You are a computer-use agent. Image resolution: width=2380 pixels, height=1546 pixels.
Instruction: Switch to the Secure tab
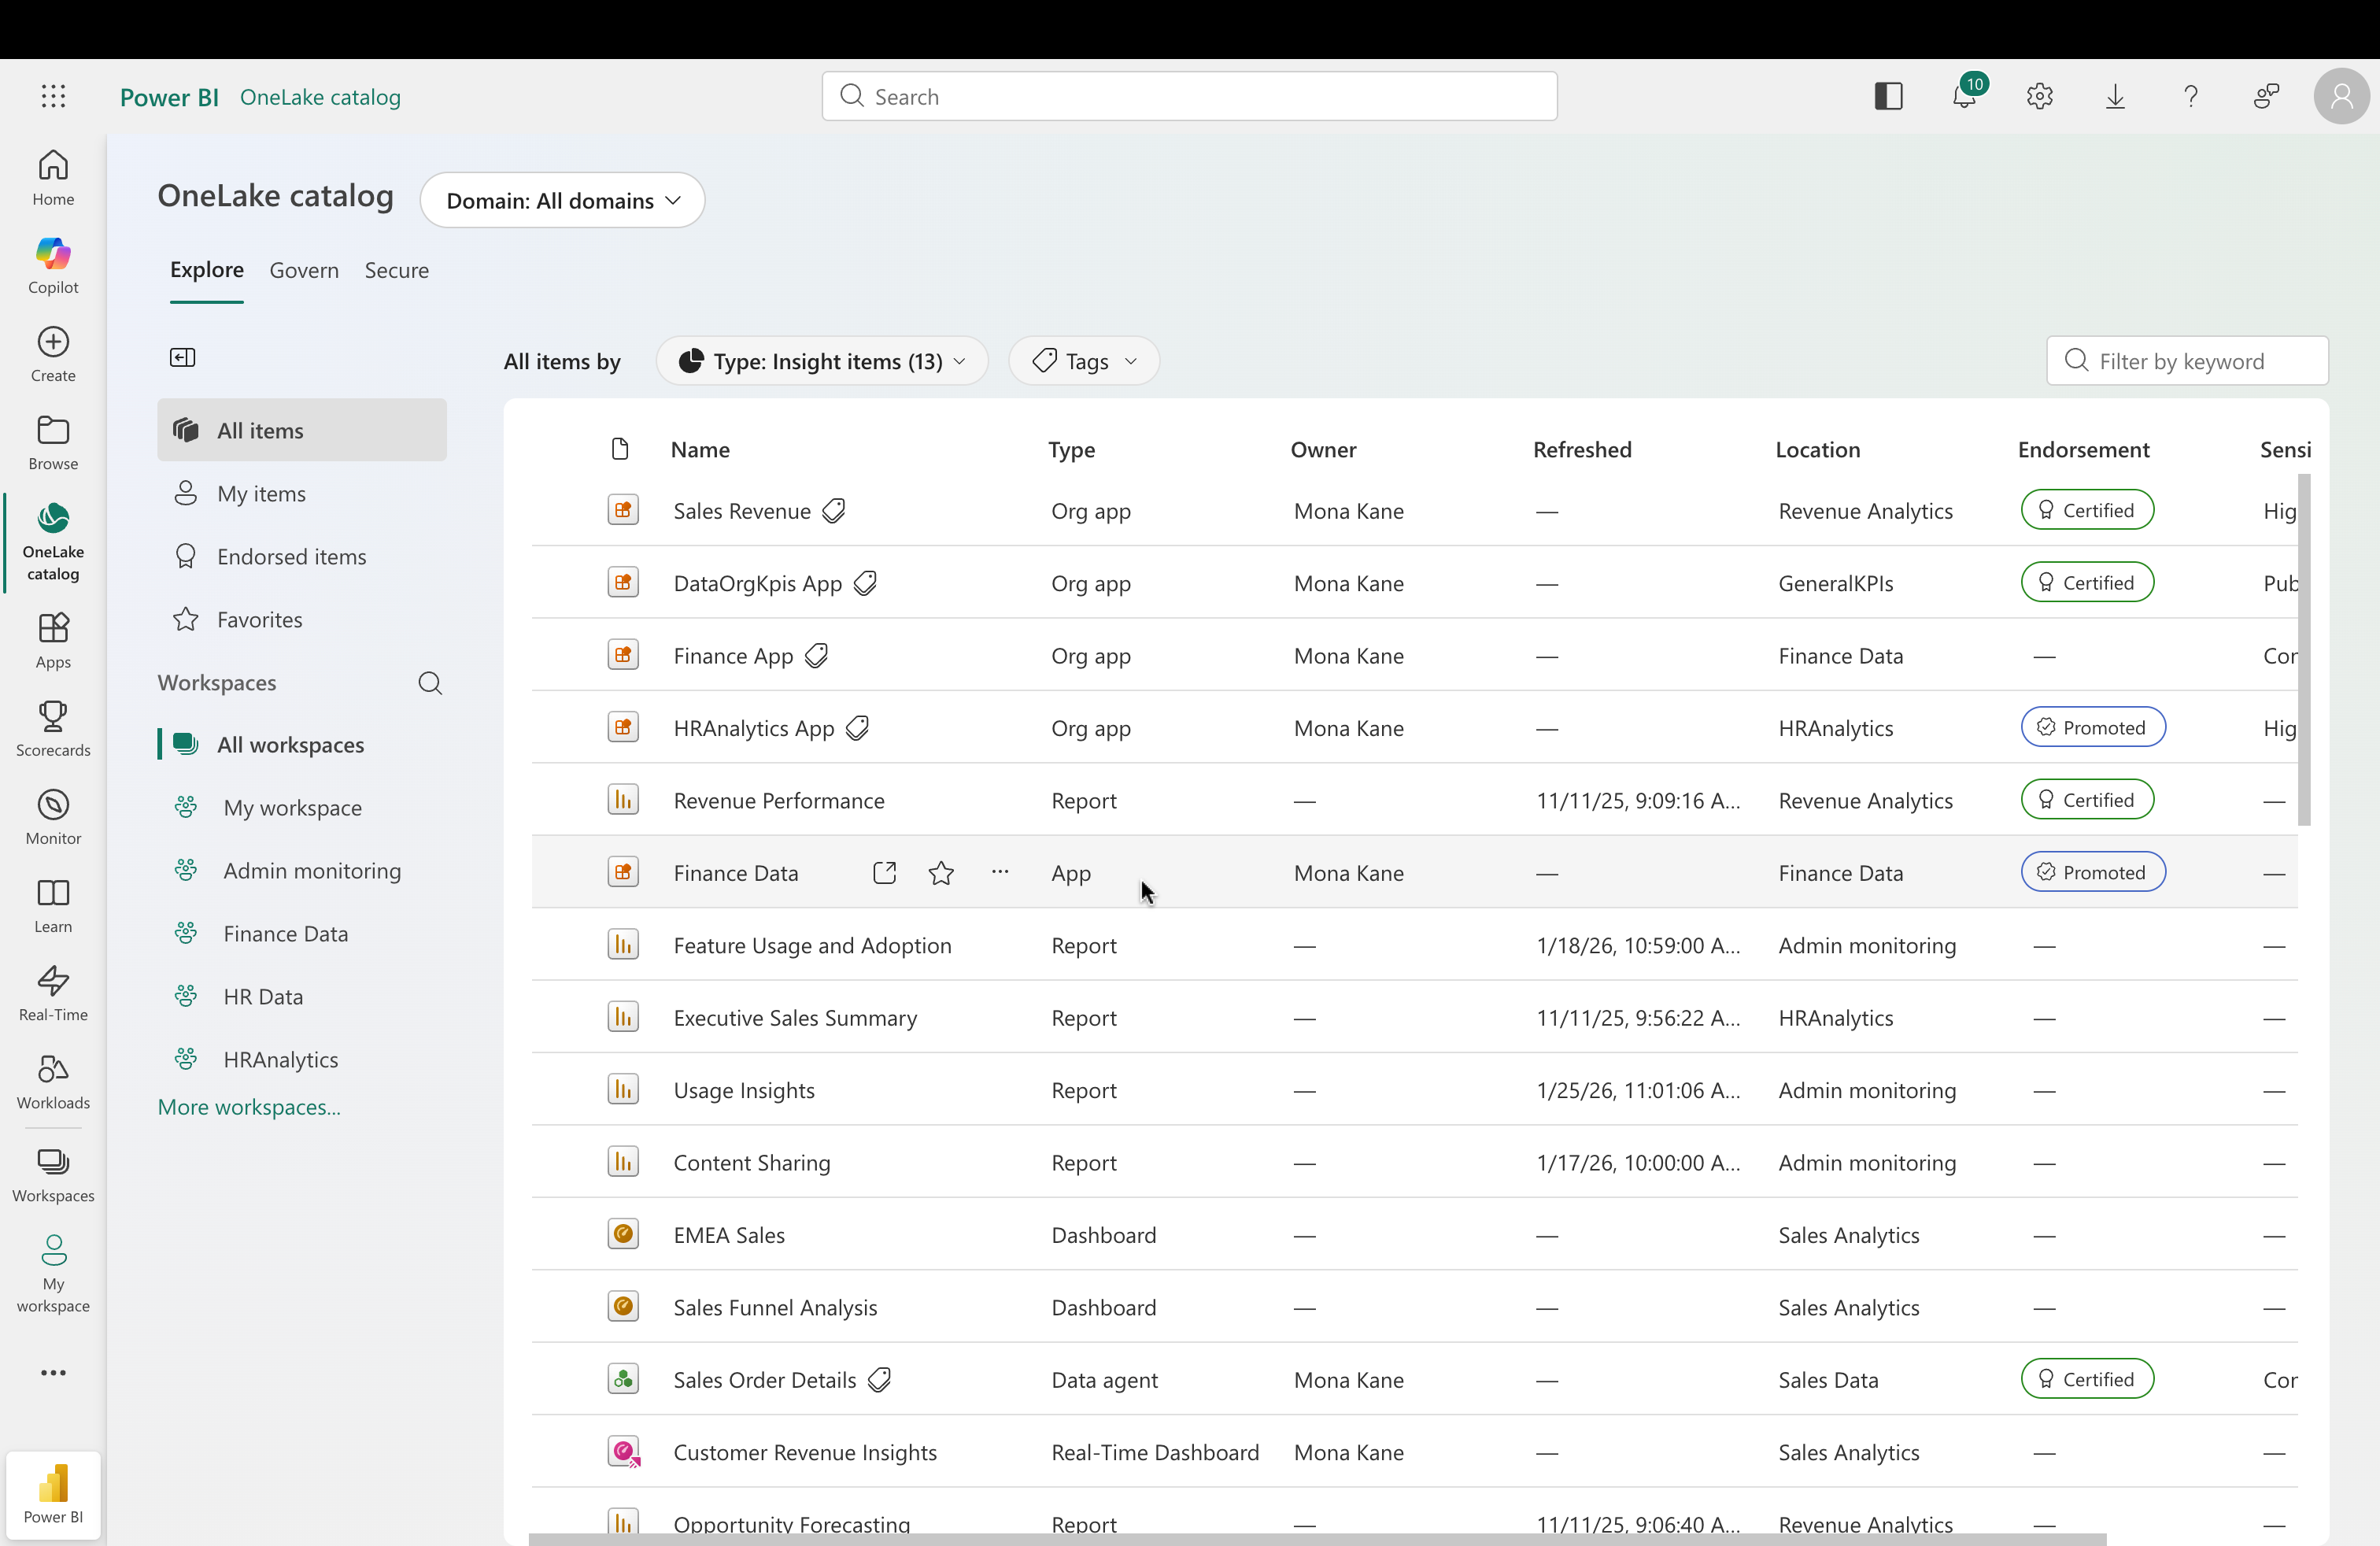tap(396, 270)
